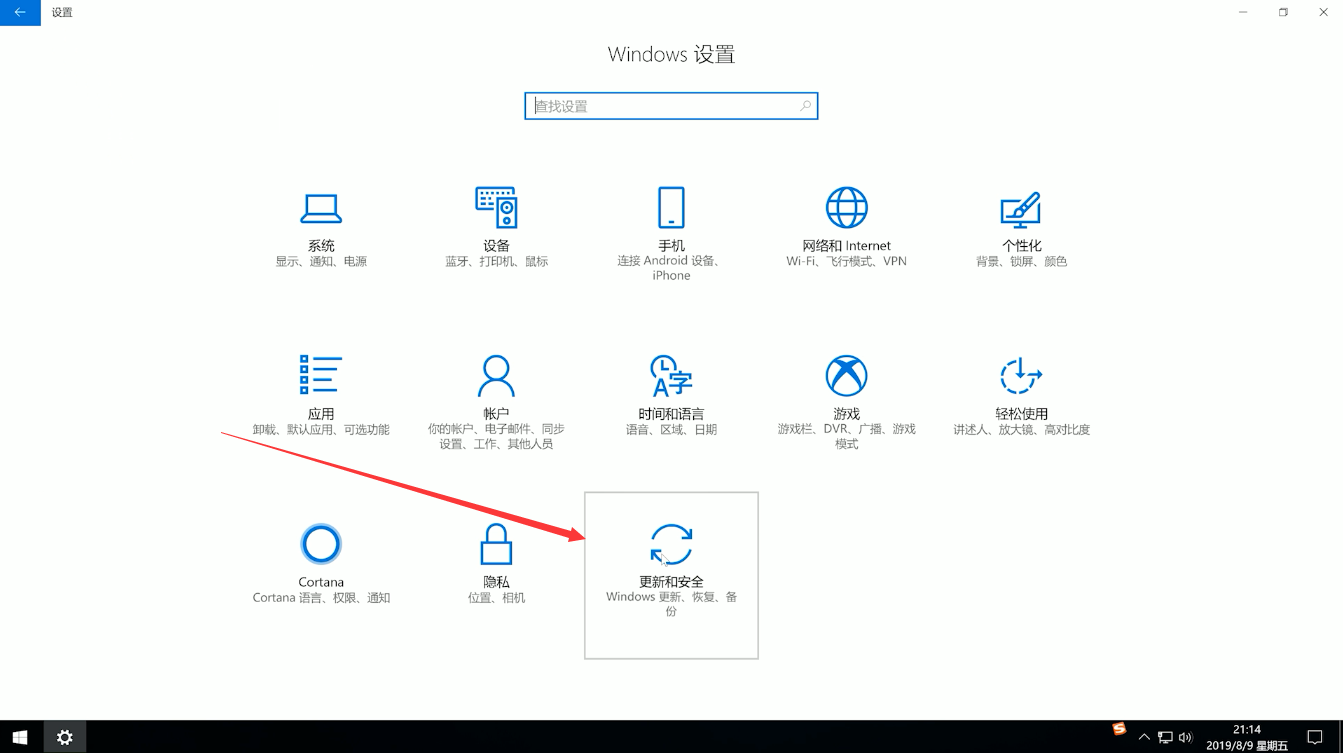
Task: Click the text "蓝牙、打印机、鼠标"
Action: [x=496, y=261]
